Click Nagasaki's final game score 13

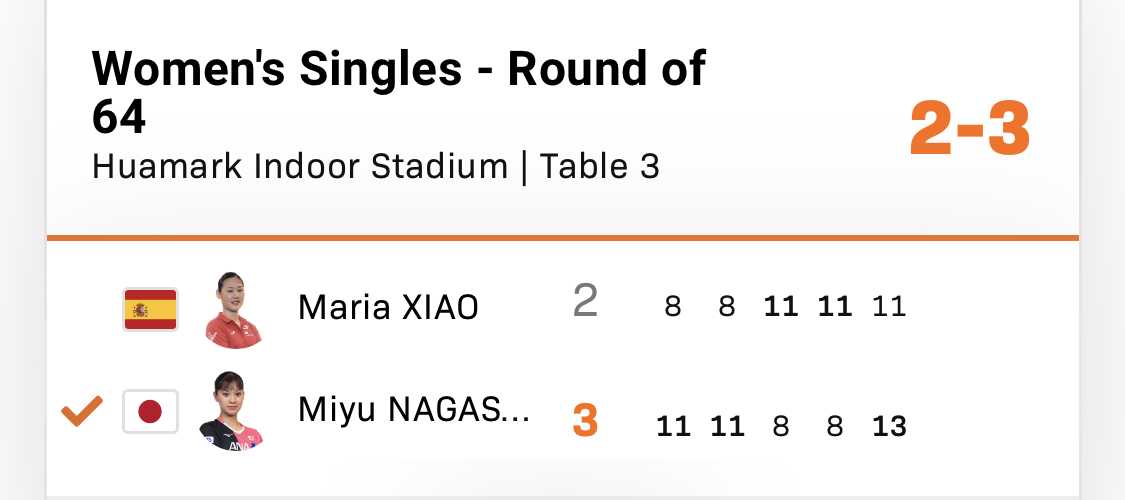pos(890,427)
